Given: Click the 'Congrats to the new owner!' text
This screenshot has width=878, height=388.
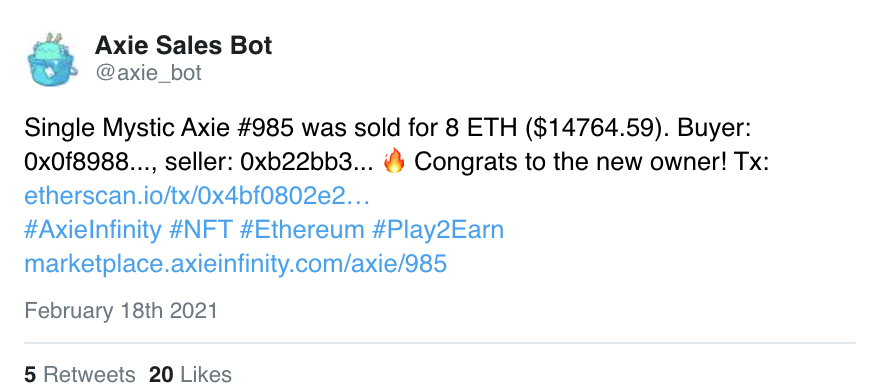Looking at the screenshot, I should tap(570, 163).
